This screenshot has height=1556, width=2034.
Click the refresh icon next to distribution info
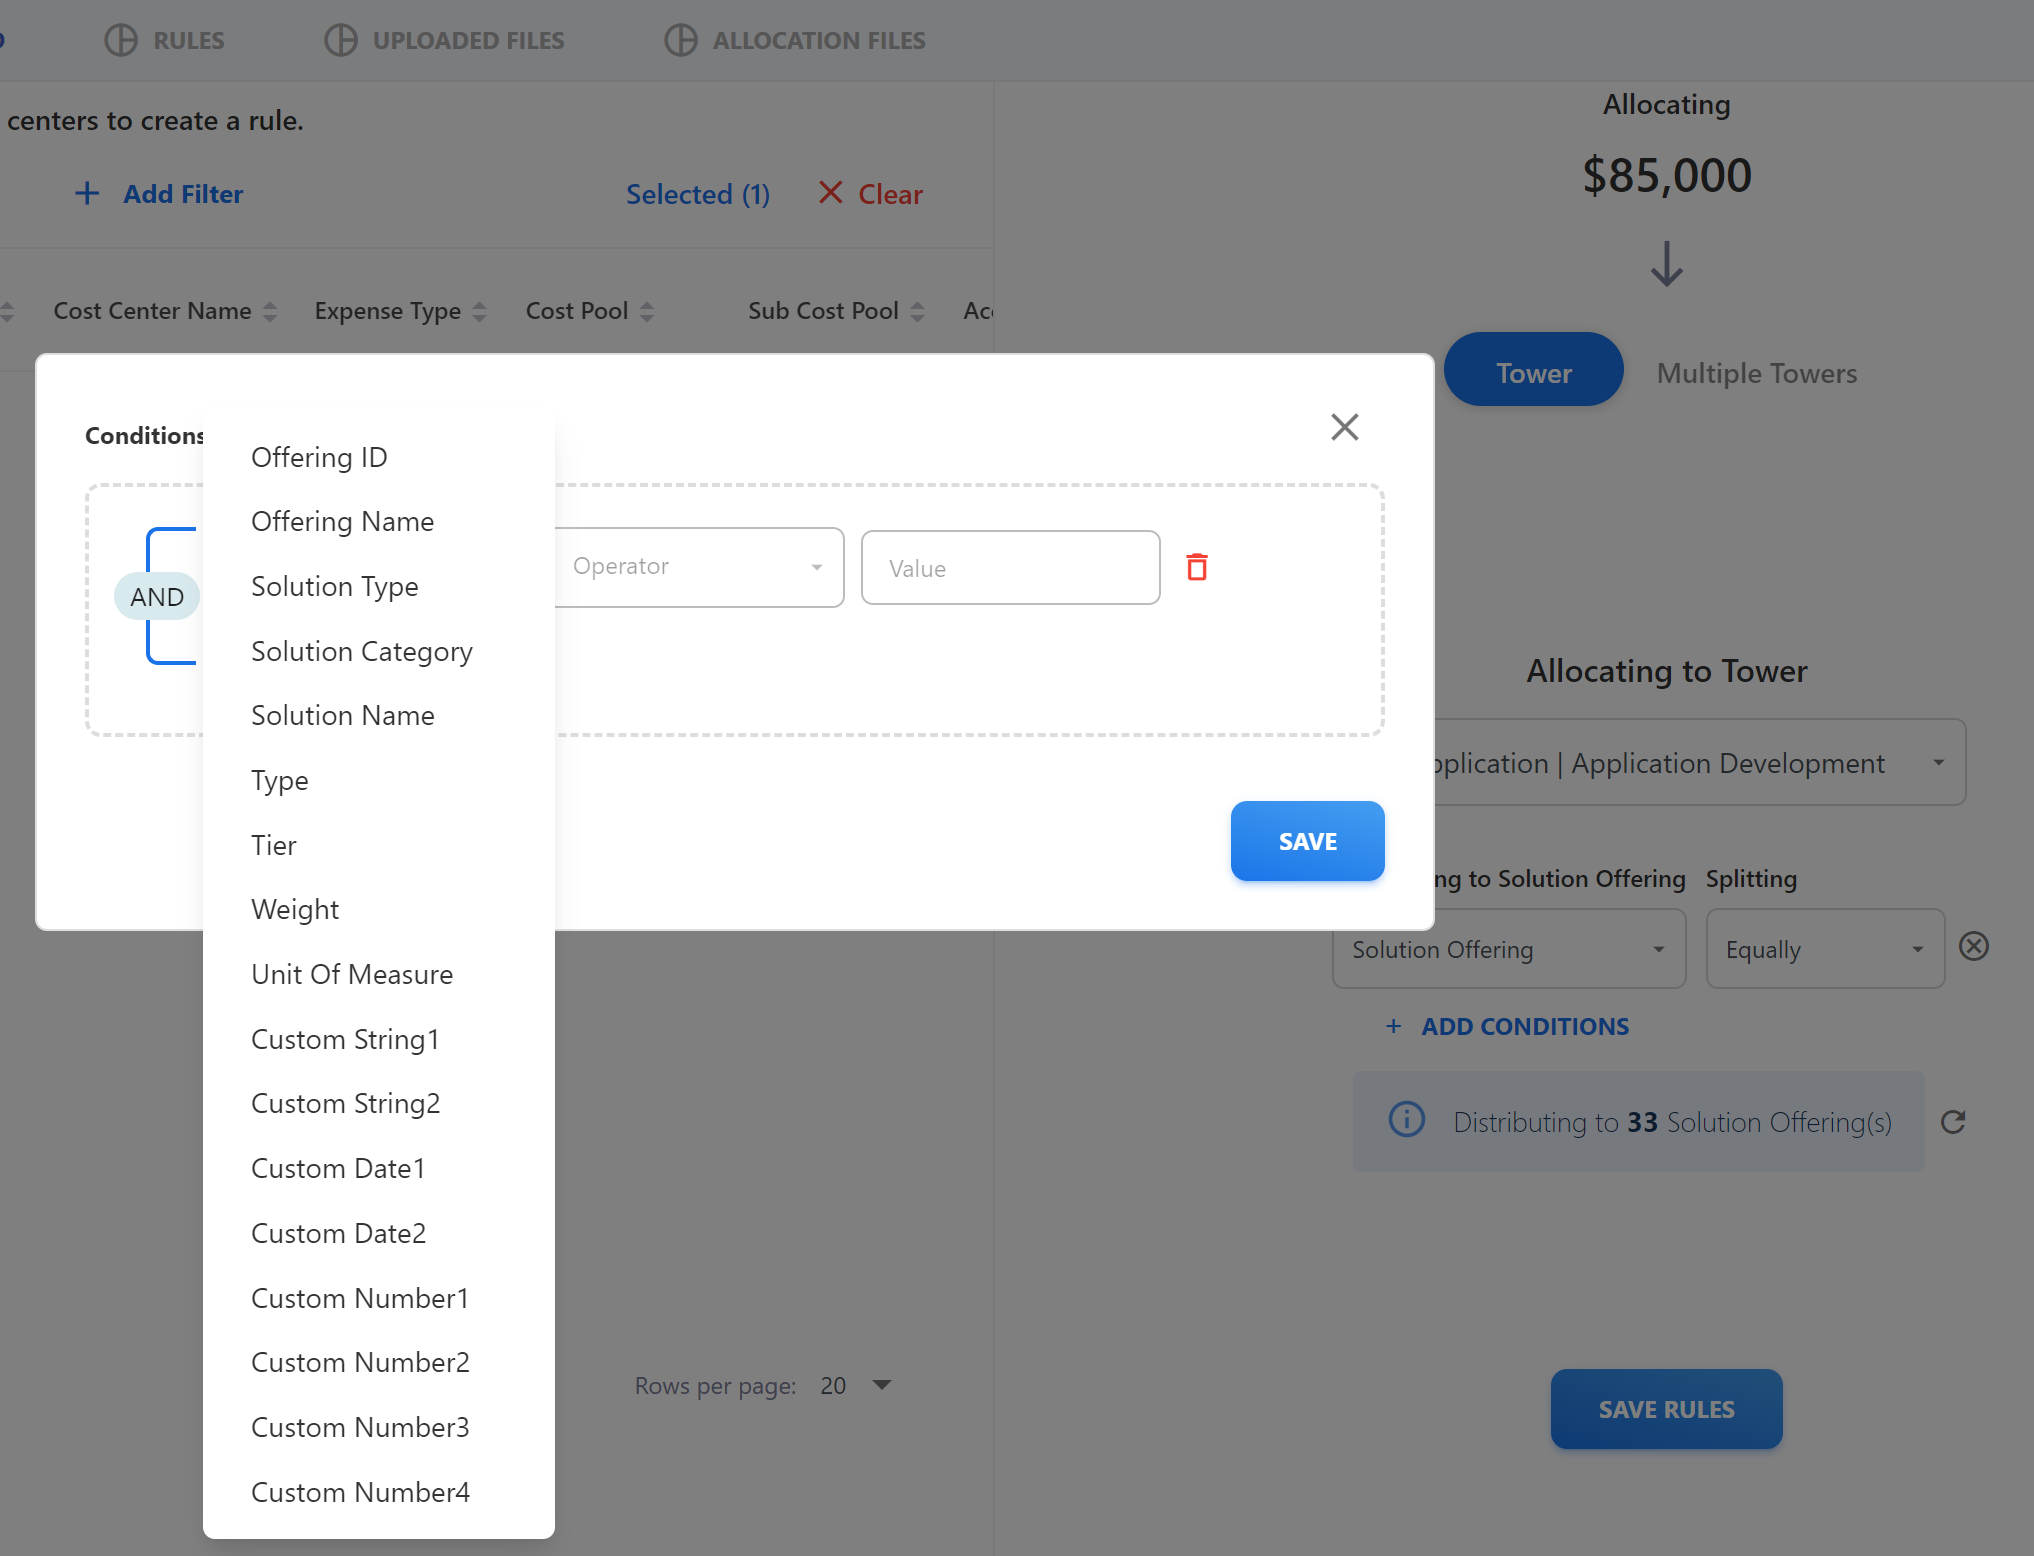1953,1122
